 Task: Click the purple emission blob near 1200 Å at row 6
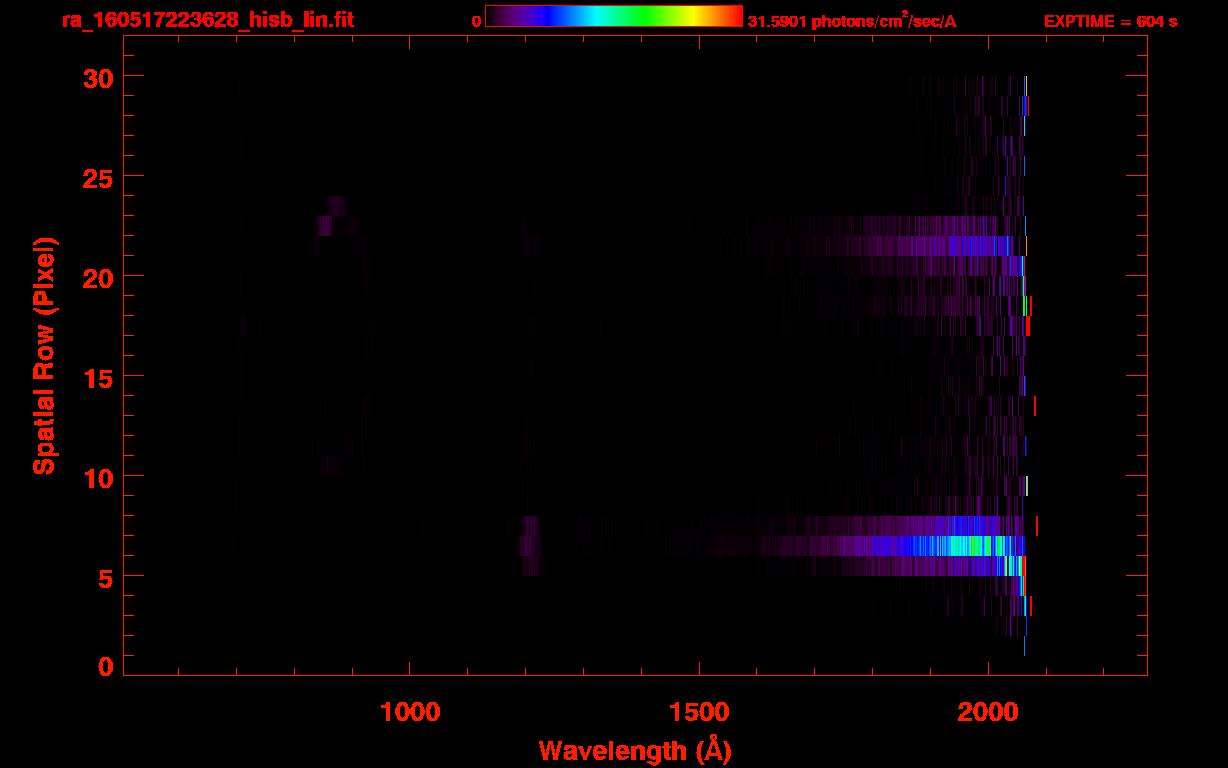[530, 546]
